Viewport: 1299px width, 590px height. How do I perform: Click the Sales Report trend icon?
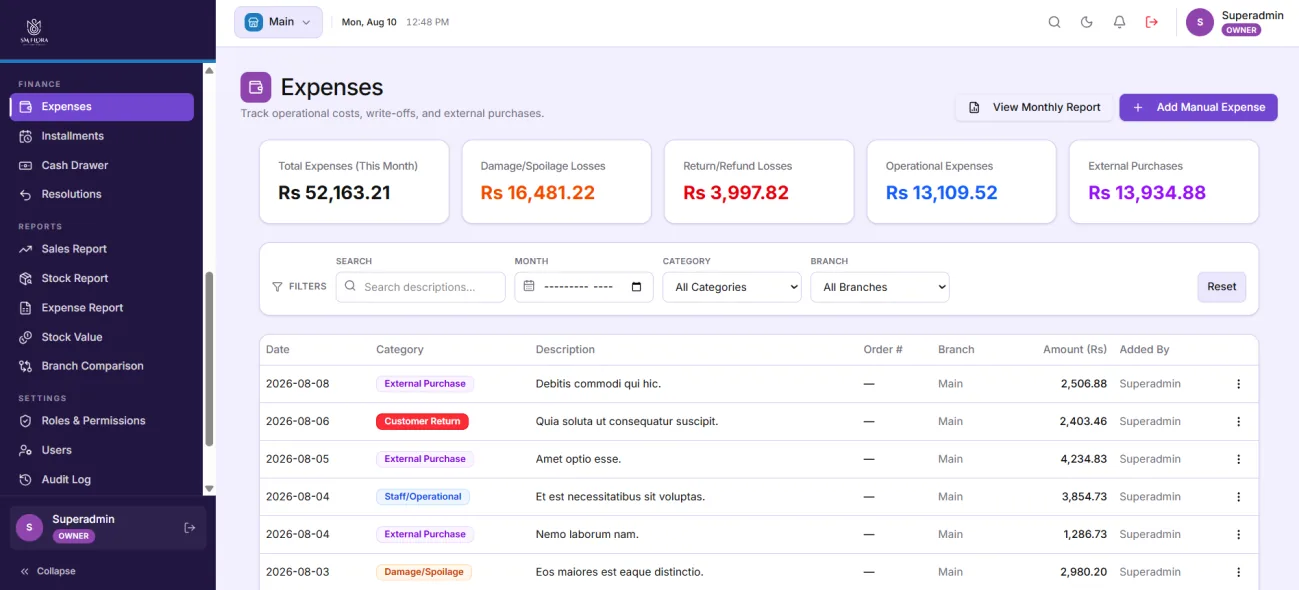pyautogui.click(x=25, y=249)
